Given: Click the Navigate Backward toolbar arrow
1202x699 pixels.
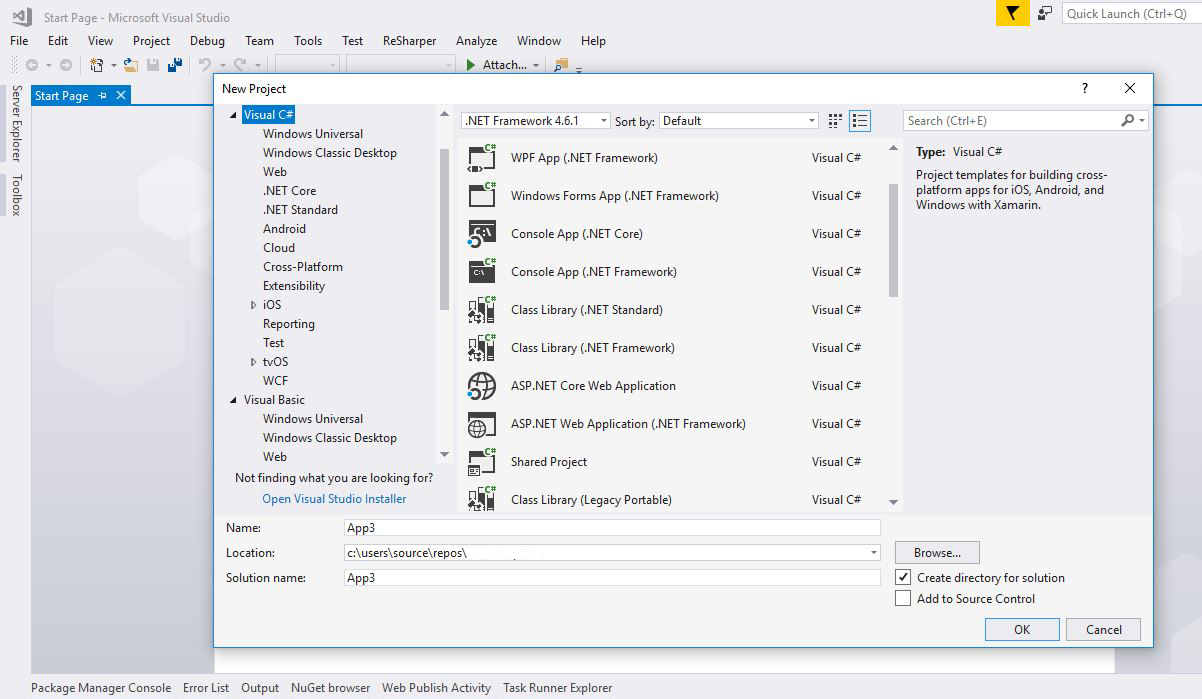Looking at the screenshot, I should click(32, 65).
